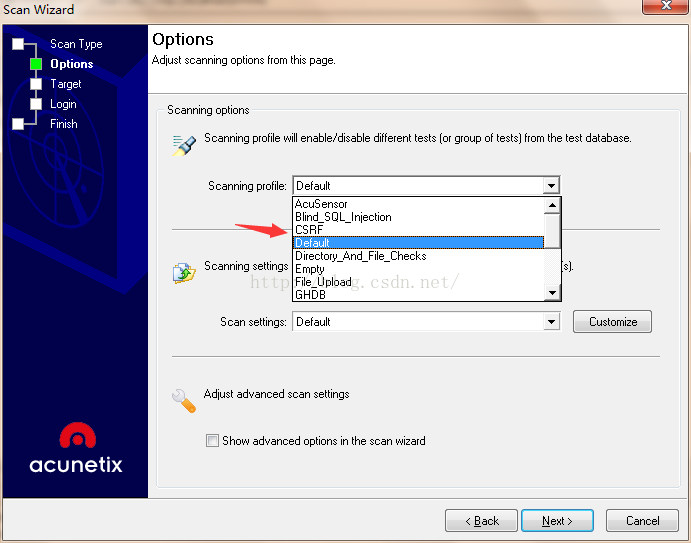Select the Empty scanning profile
Image resolution: width=691 pixels, height=543 pixels.
[x=419, y=269]
